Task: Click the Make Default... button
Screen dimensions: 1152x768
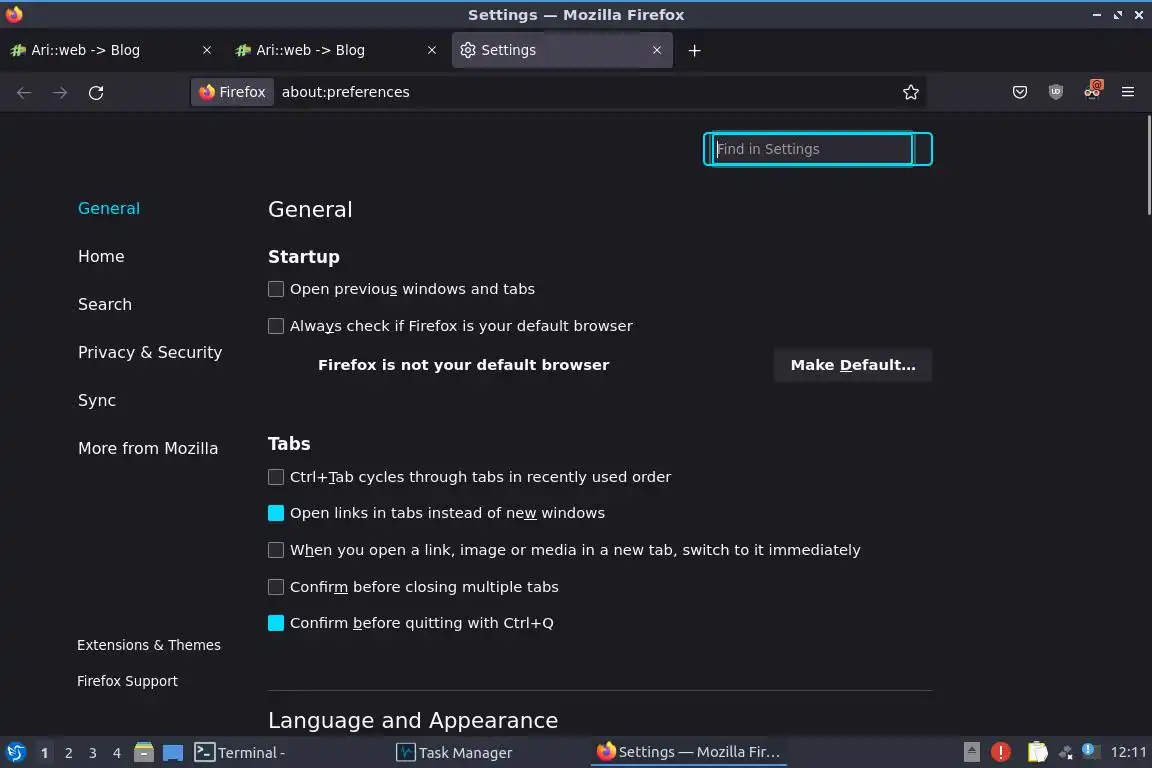Action: (x=853, y=365)
